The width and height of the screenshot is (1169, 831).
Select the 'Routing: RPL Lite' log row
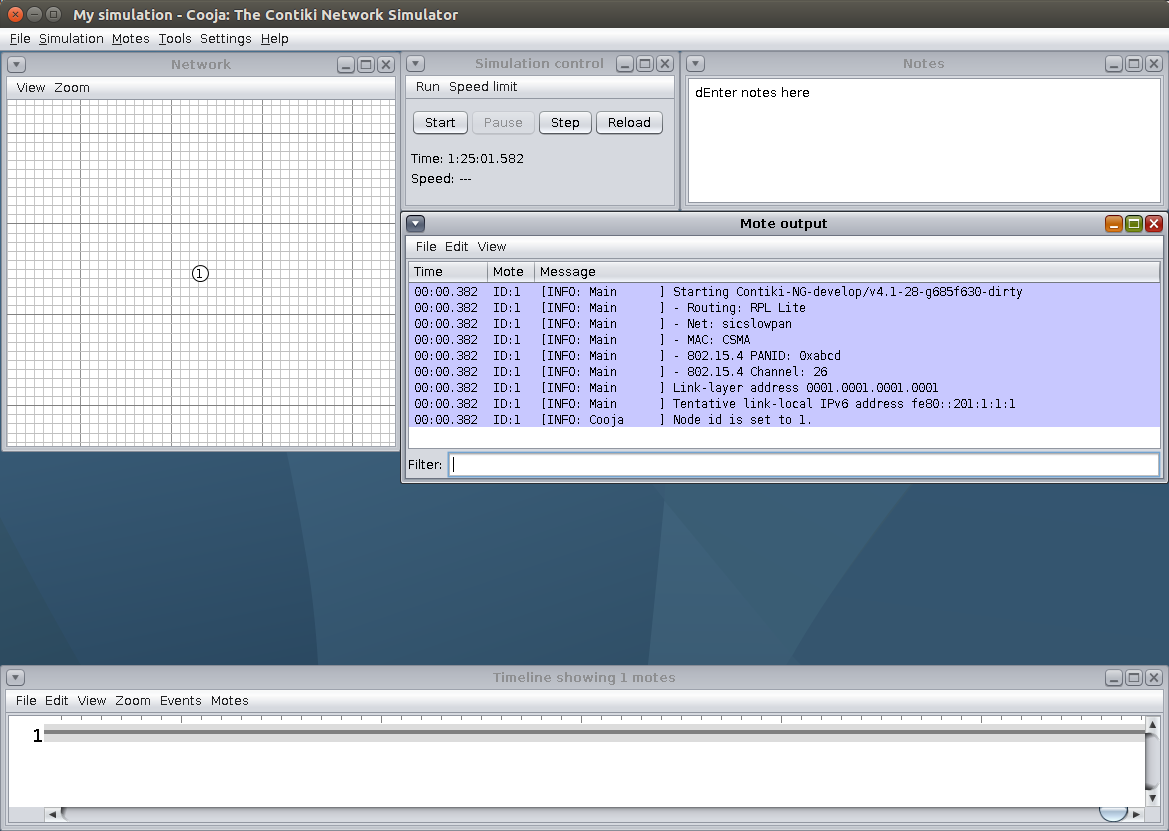784,308
